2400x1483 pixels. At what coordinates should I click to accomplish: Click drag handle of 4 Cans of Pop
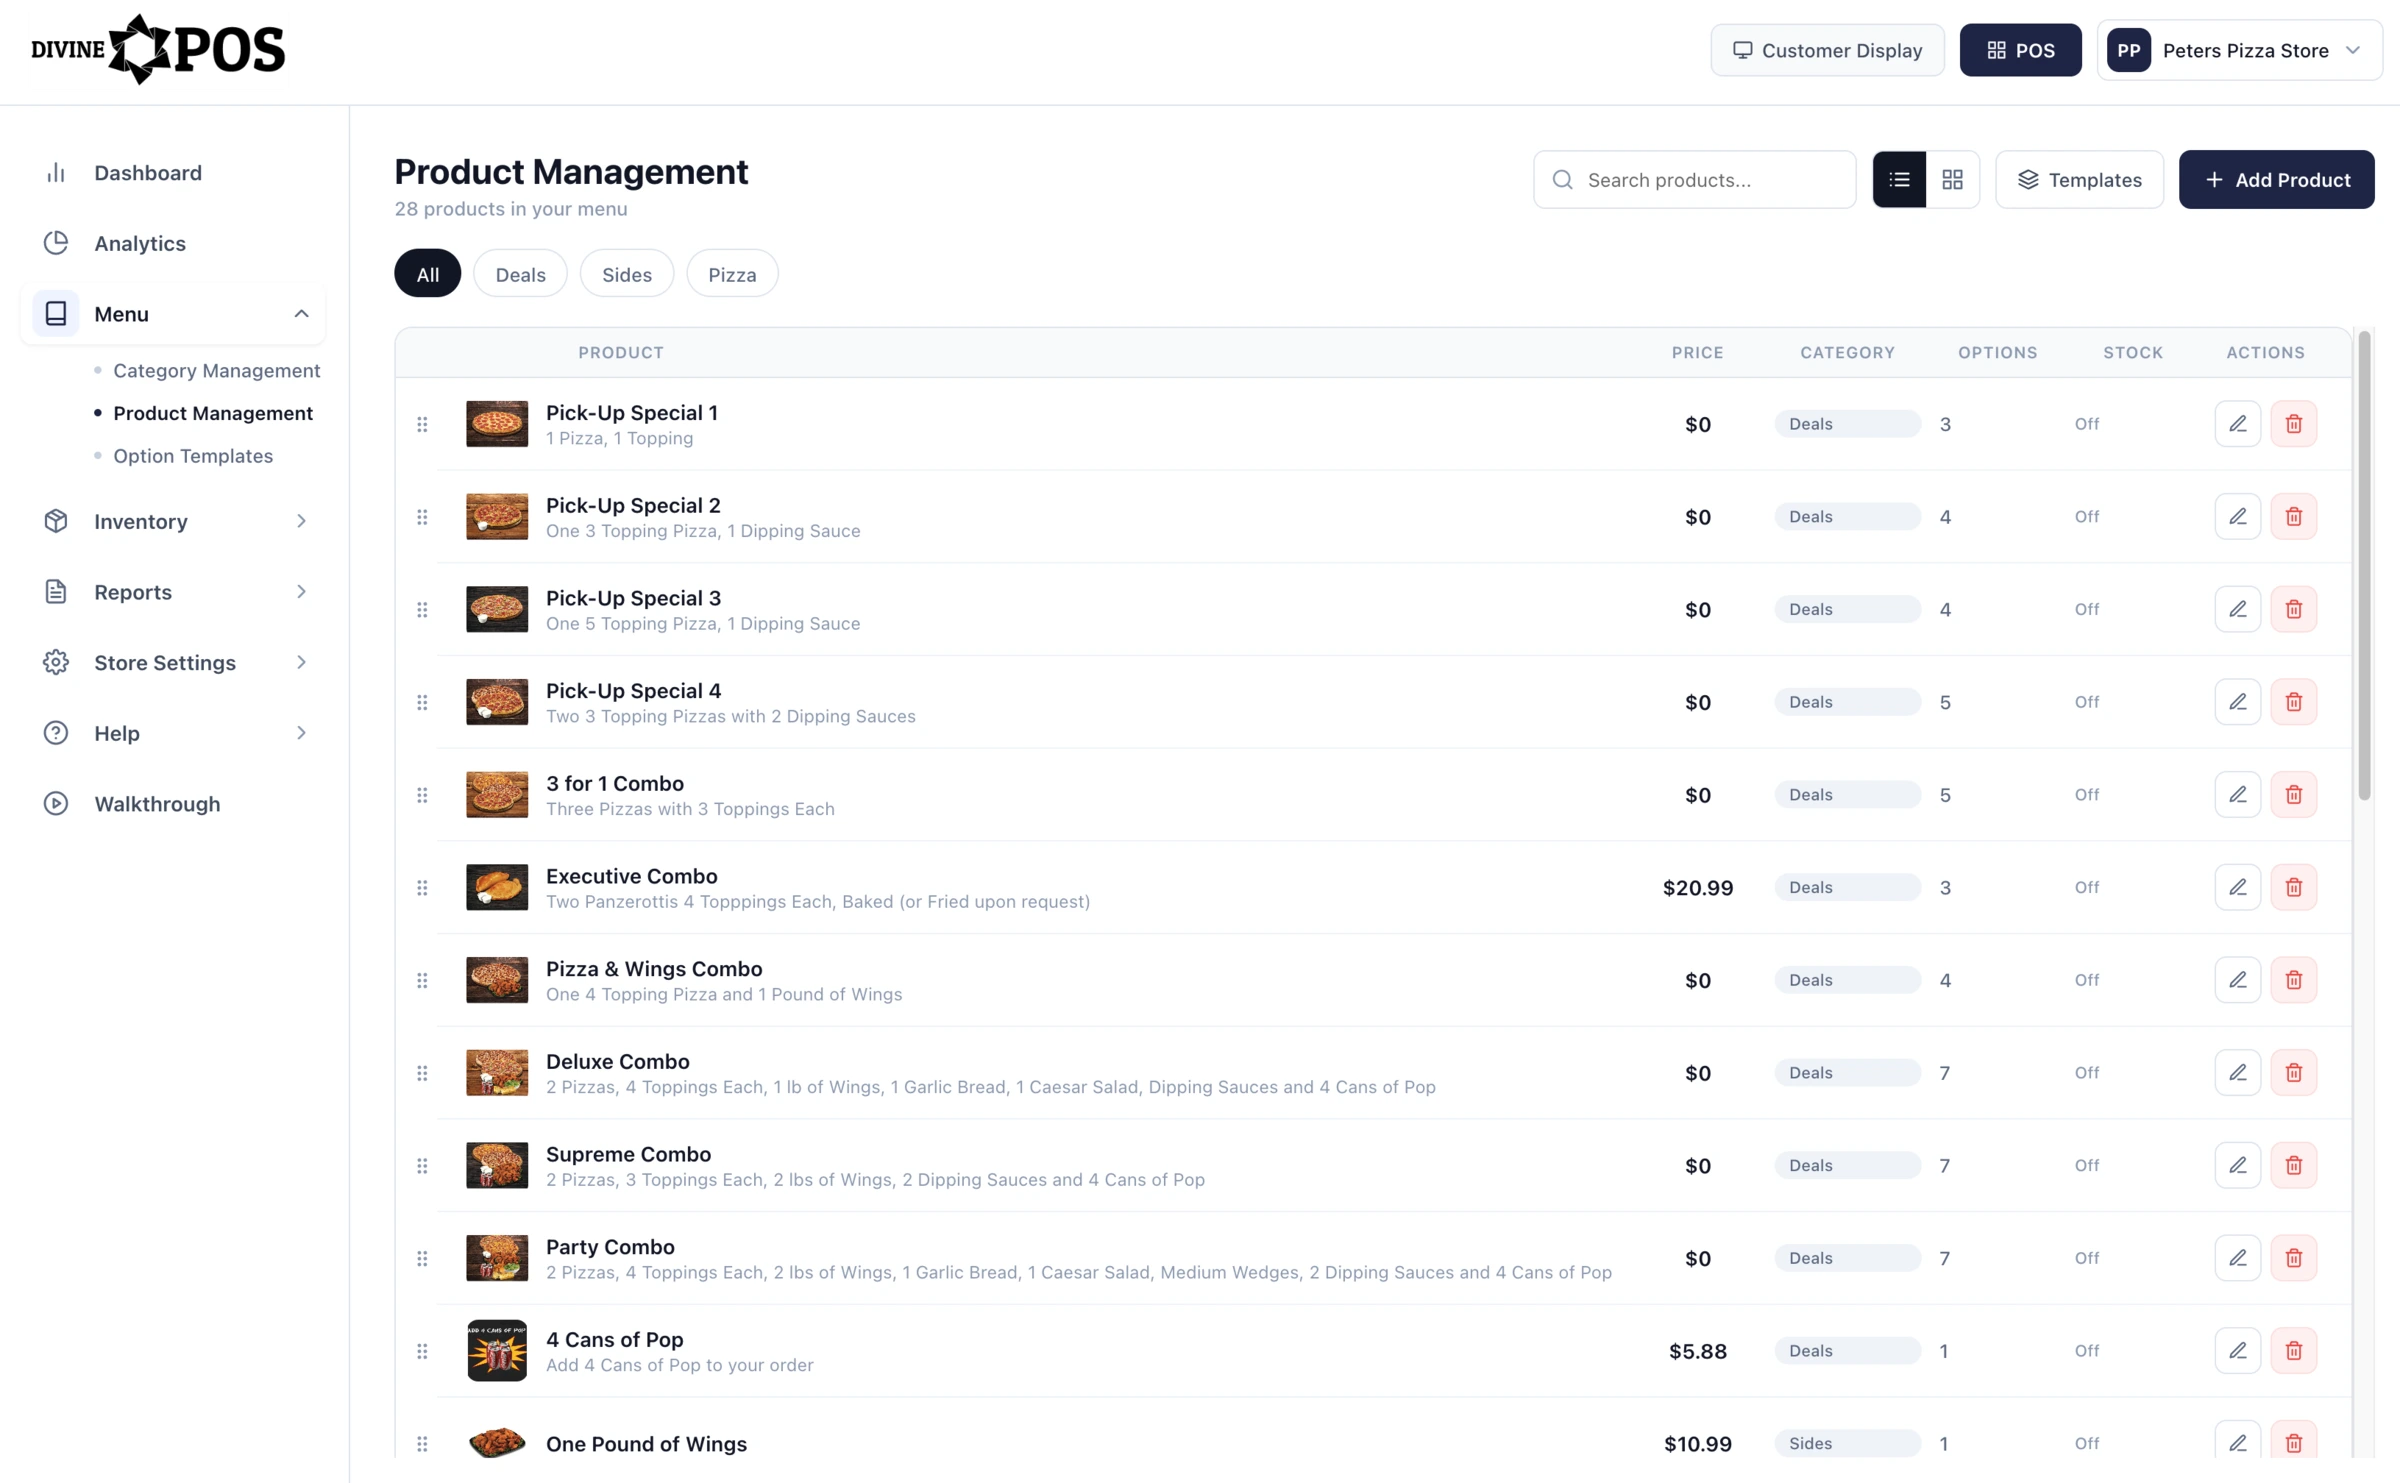pos(422,1351)
